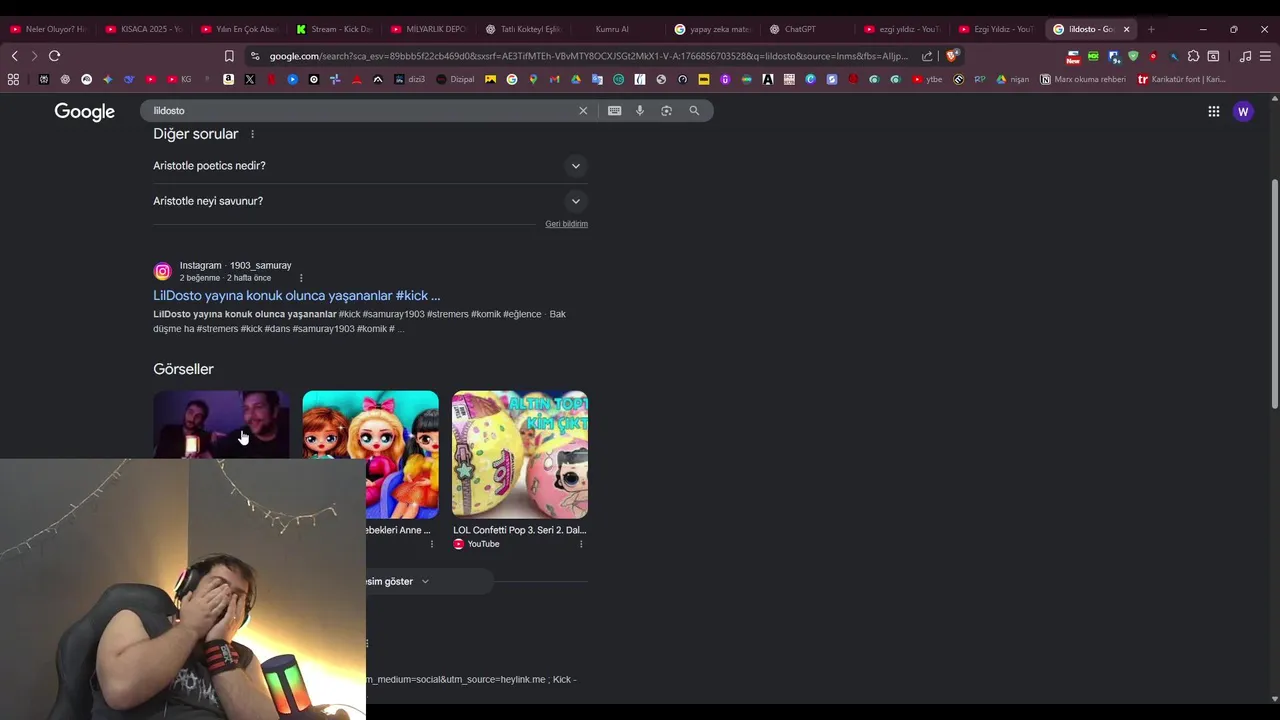Image resolution: width=1280 pixels, height=720 pixels.
Task: Open the Google apps grid icon
Action: pyautogui.click(x=1213, y=111)
